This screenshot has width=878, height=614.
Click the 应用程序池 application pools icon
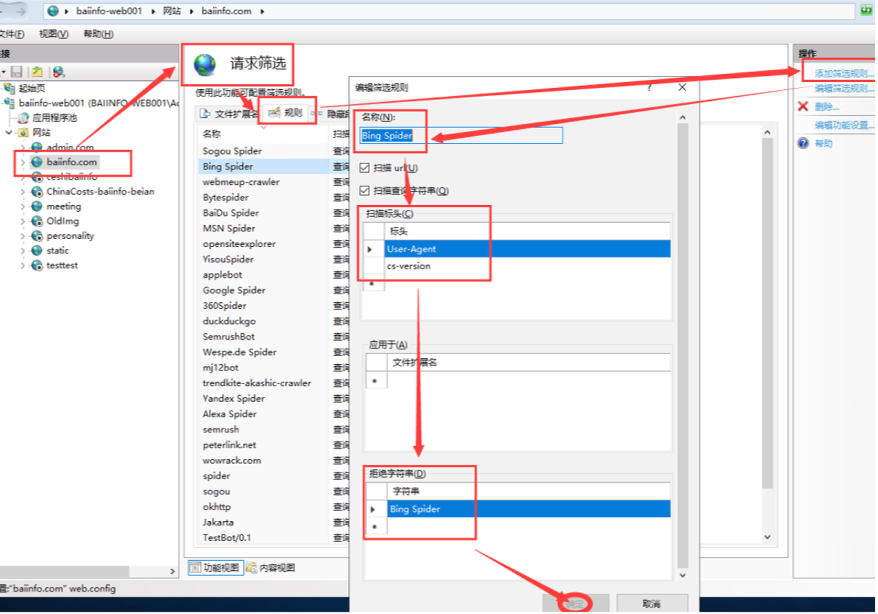click(23, 118)
